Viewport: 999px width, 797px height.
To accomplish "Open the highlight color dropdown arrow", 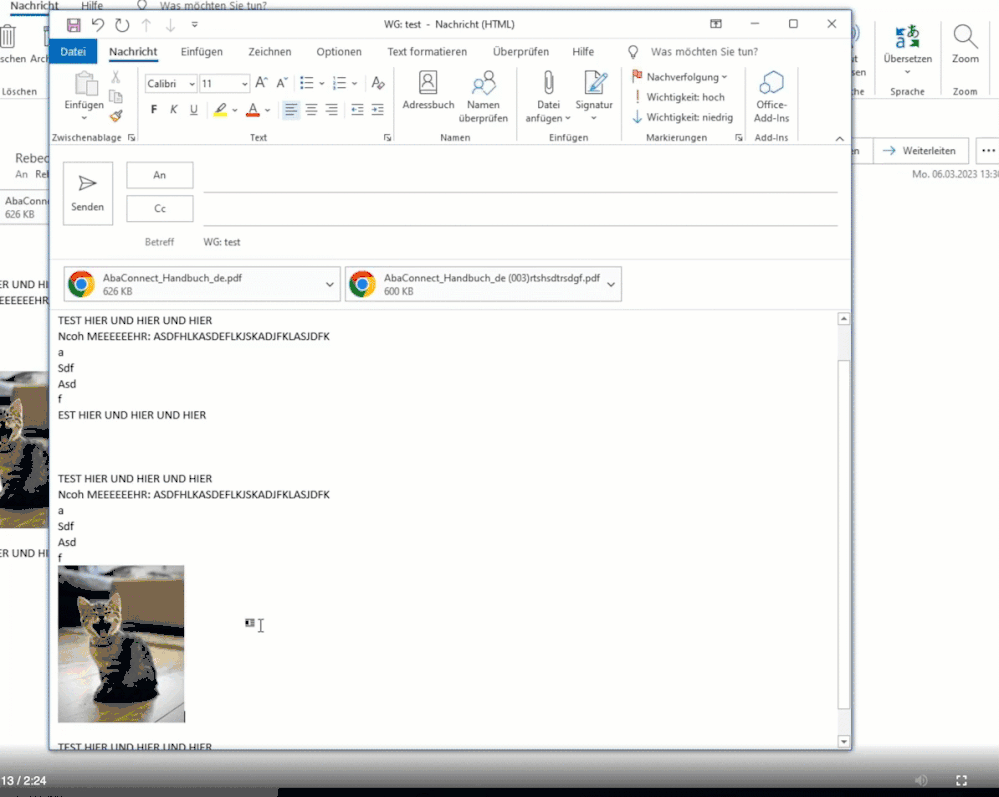I will click(235, 110).
